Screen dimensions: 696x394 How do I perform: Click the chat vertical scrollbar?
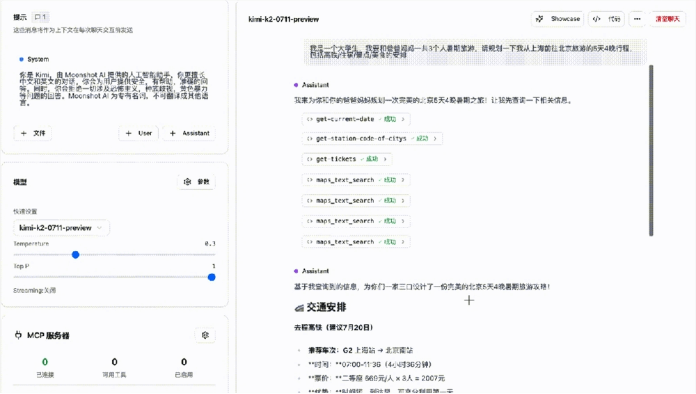click(651, 150)
